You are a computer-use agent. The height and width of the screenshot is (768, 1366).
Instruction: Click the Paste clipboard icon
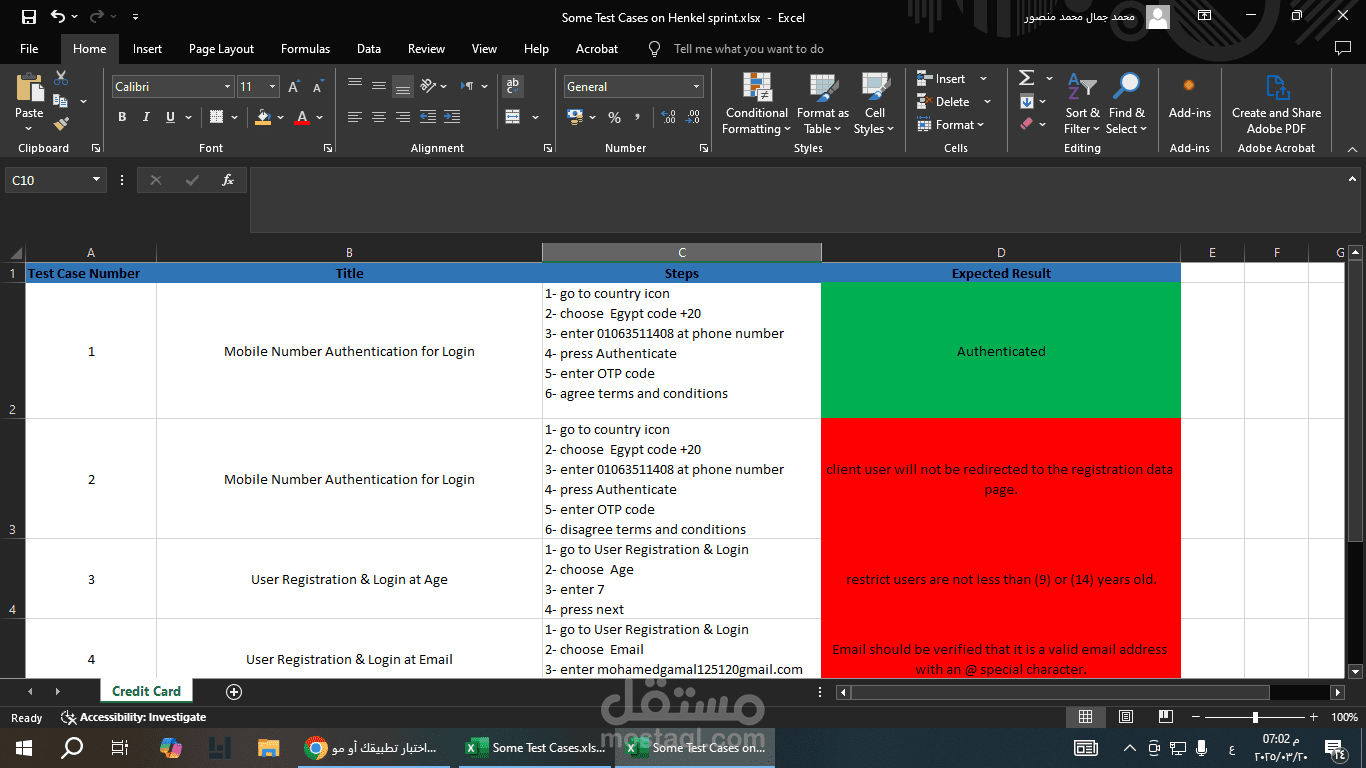click(x=29, y=88)
